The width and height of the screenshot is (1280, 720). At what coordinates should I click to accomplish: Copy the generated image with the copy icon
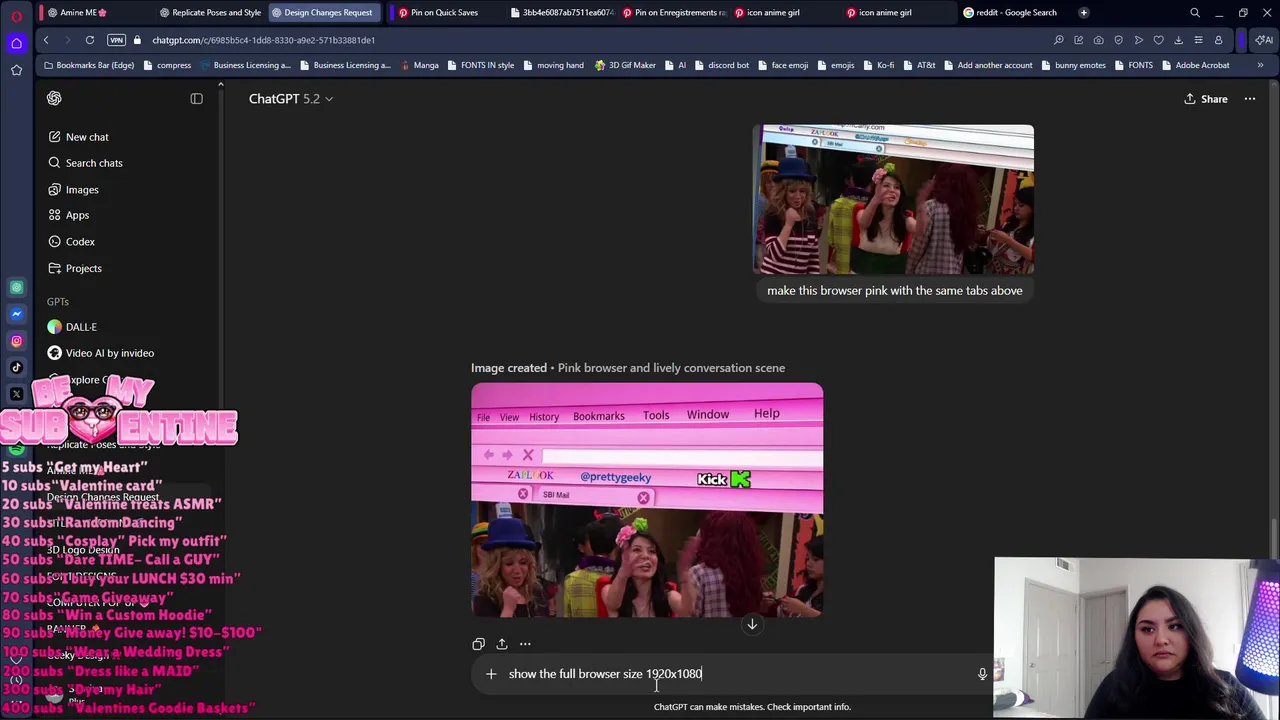pos(478,644)
